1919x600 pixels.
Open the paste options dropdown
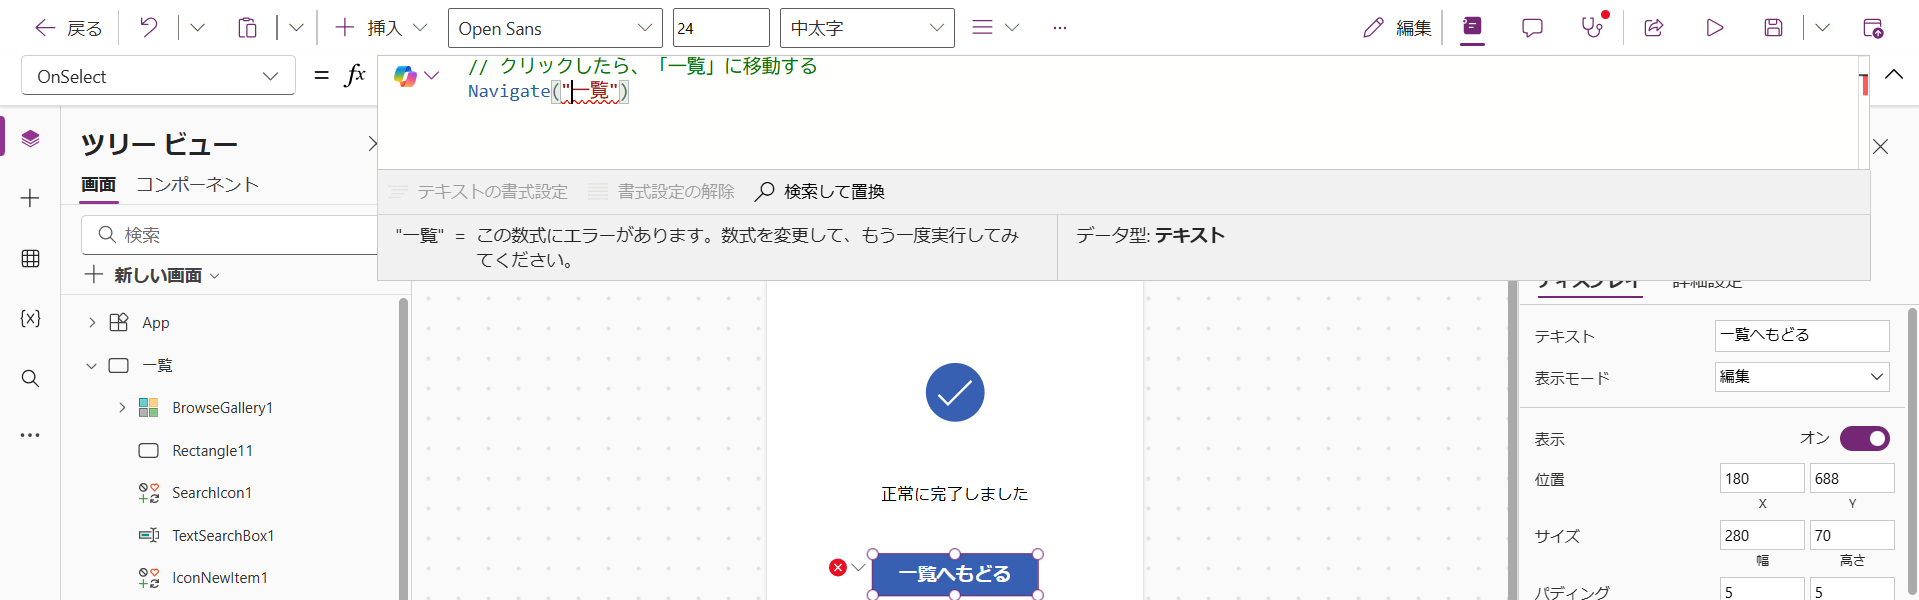click(x=296, y=28)
